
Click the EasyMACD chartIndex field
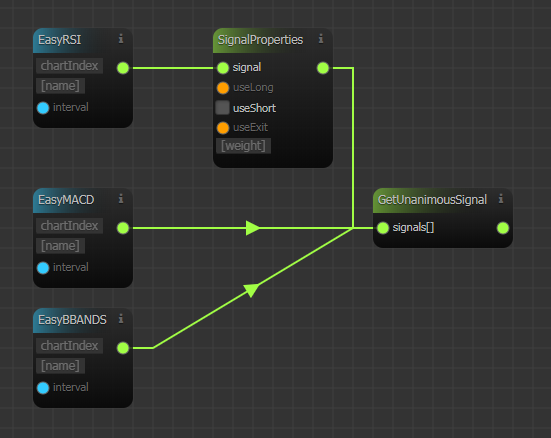tap(70, 226)
